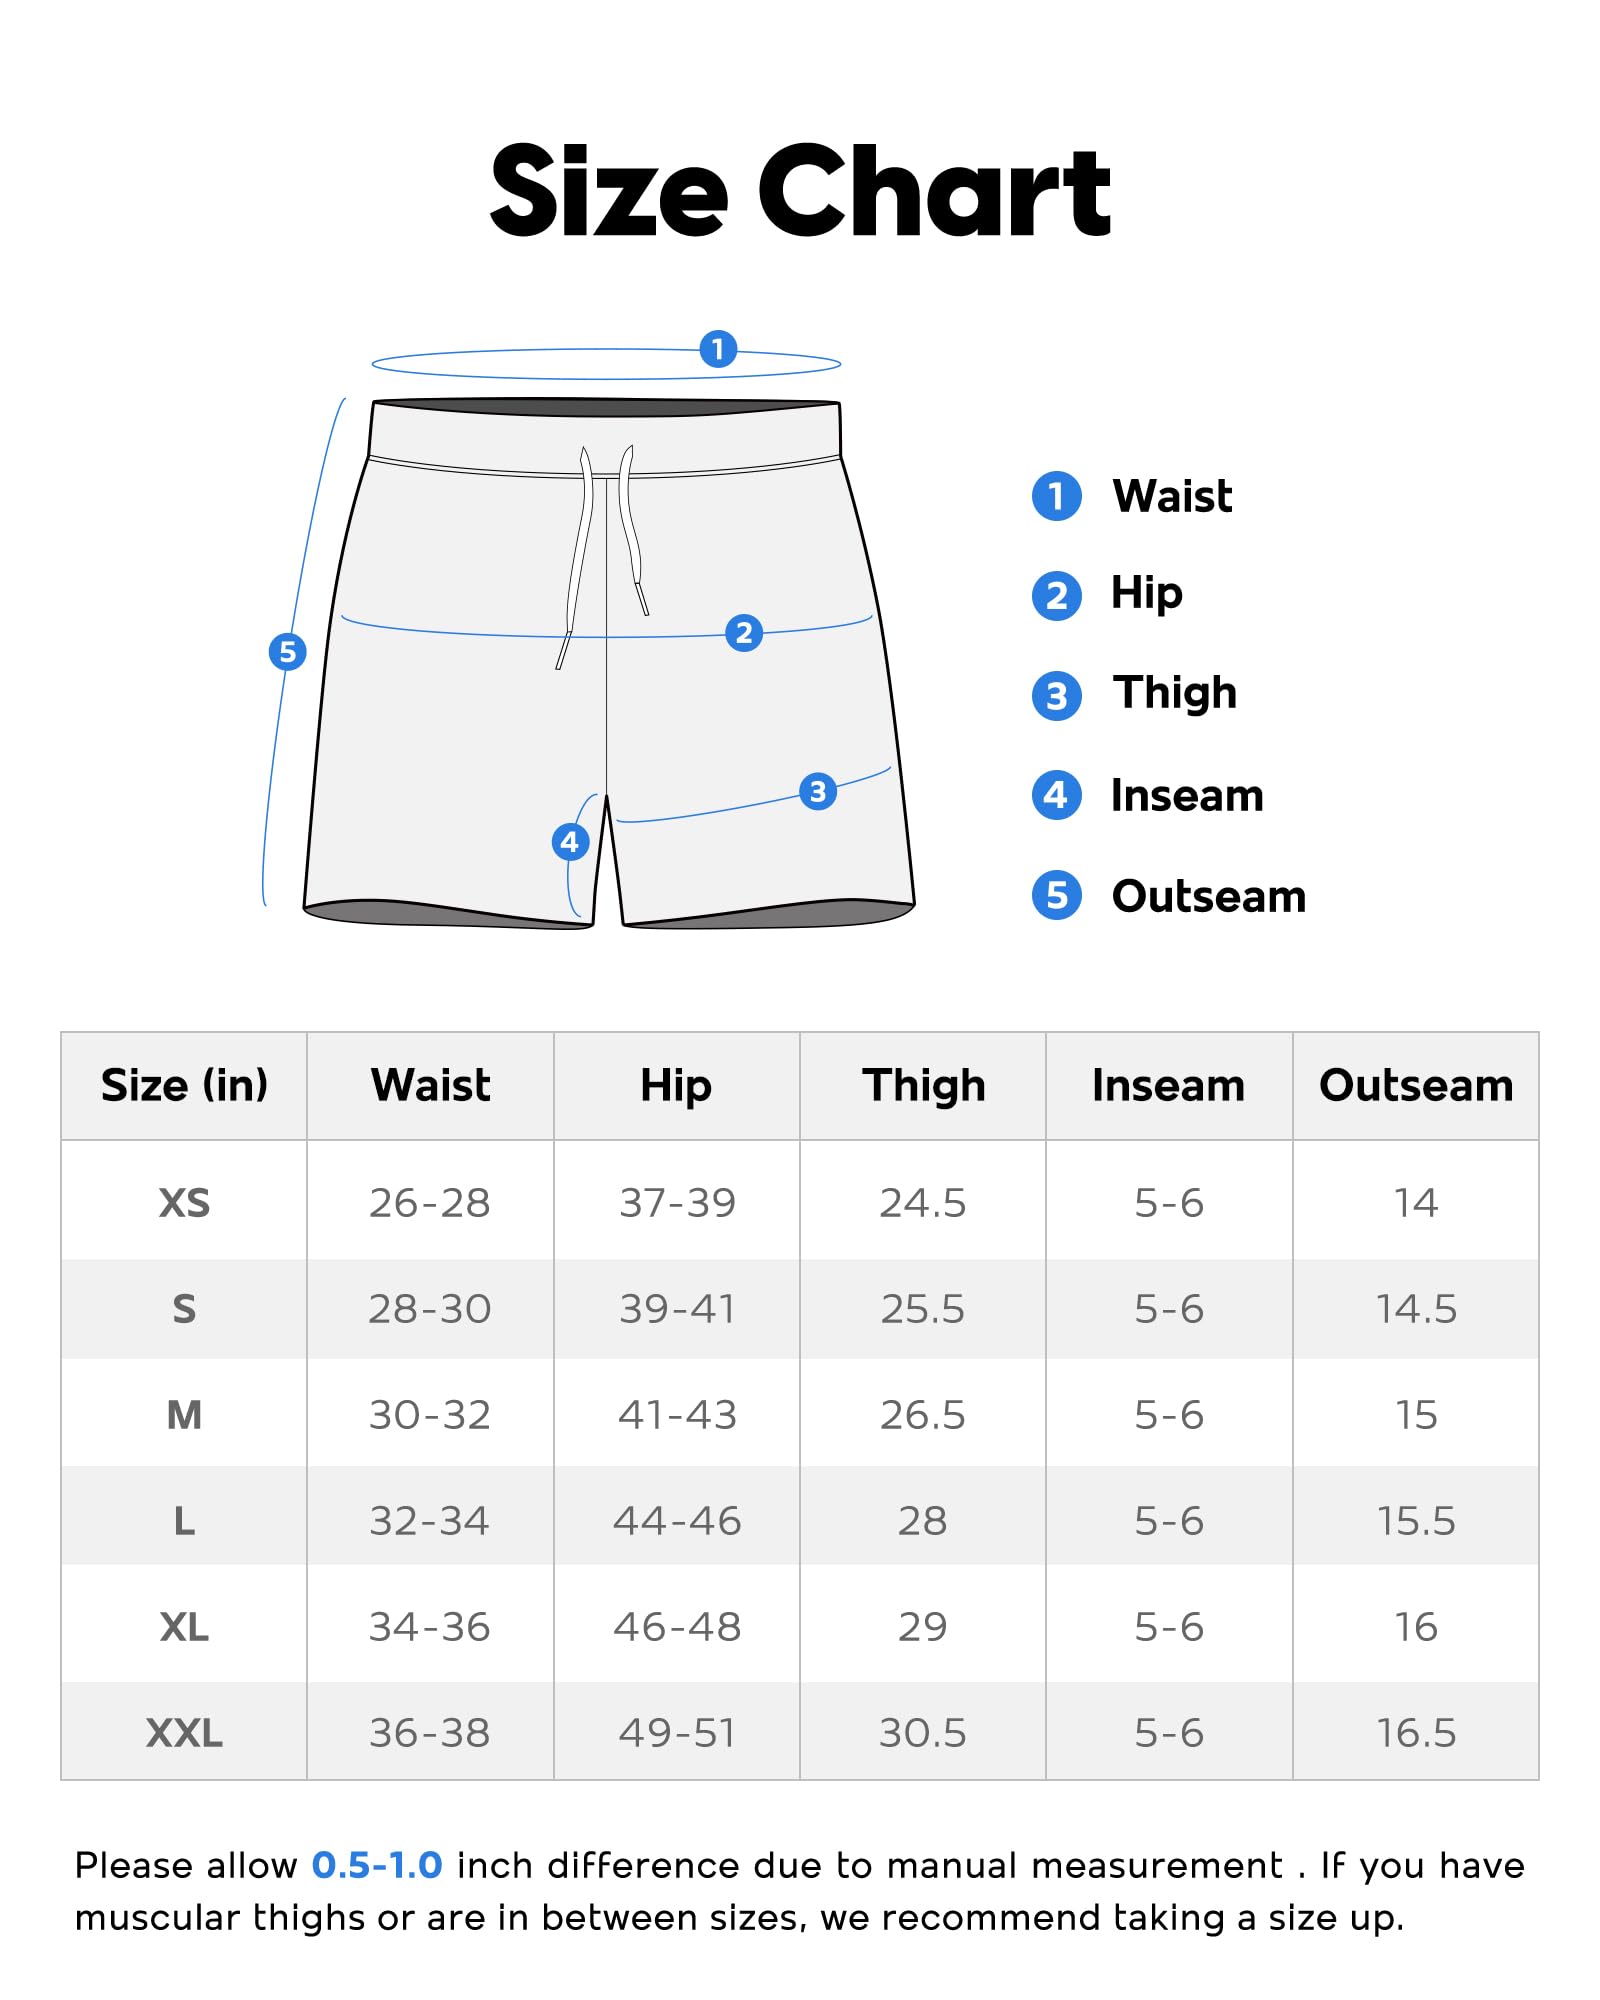Select the blue 5 circle beside the Outseam legend label
The height and width of the screenshot is (2000, 1600).
1056,896
